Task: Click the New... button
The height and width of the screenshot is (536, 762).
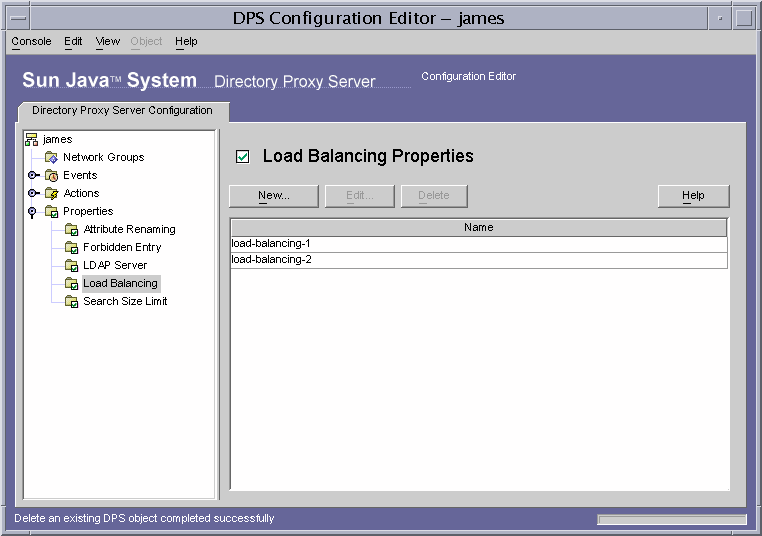Action: coord(274,196)
